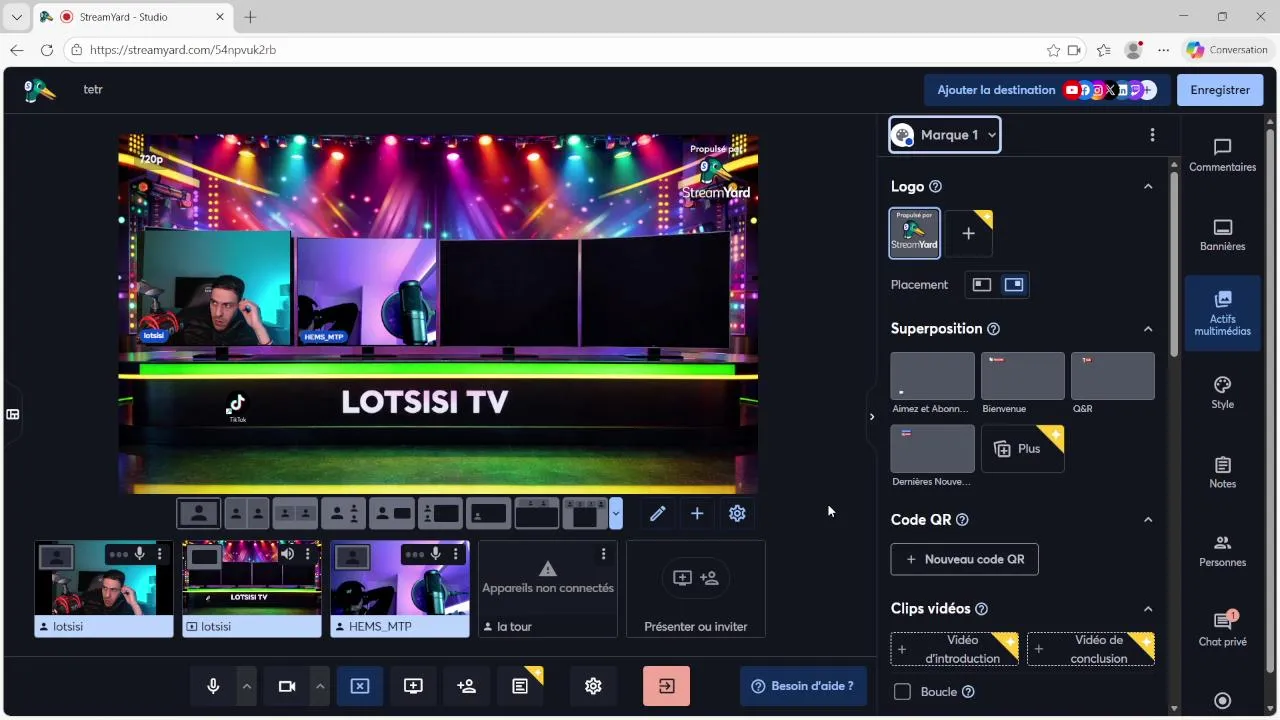Click the help icon next to Logo
The width and height of the screenshot is (1280, 720).
935,187
